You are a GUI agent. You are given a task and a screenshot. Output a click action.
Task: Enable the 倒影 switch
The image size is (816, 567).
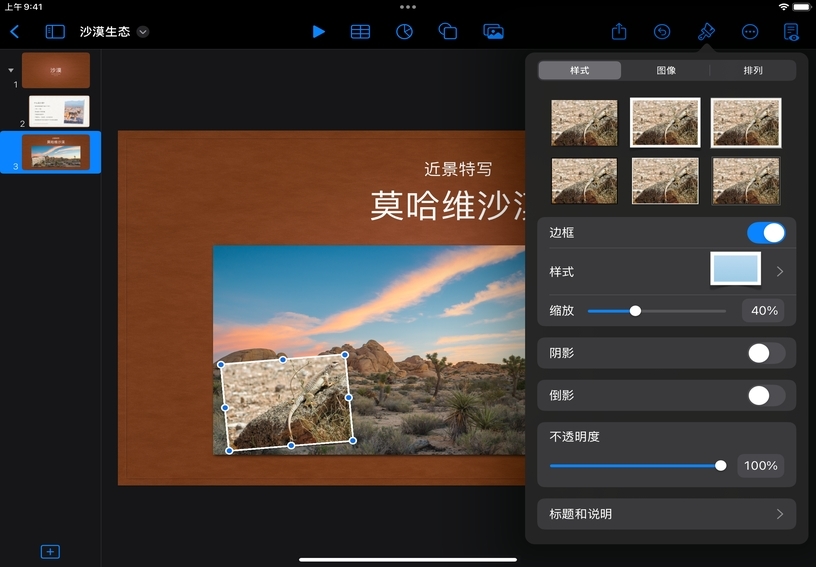tap(766, 395)
